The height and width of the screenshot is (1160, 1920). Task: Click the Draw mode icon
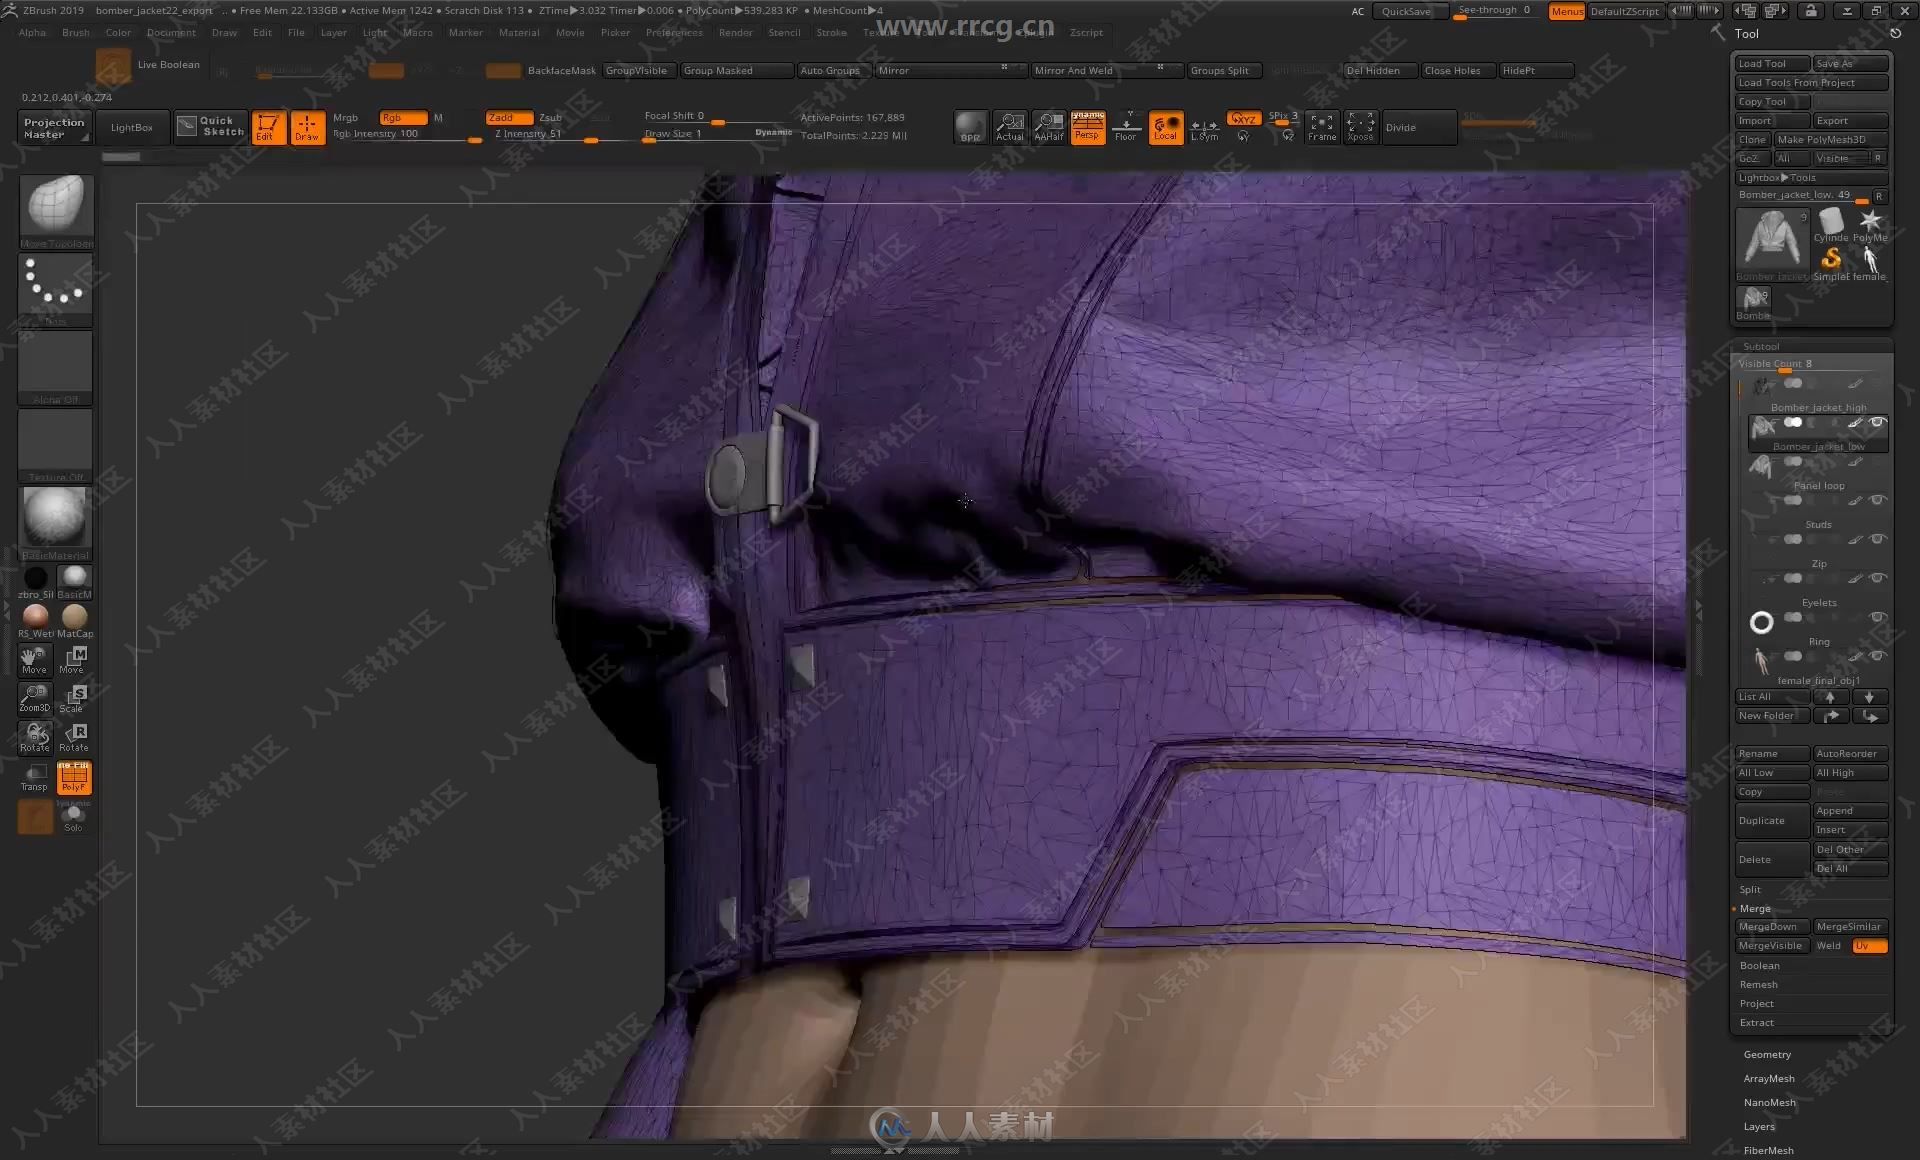[307, 127]
